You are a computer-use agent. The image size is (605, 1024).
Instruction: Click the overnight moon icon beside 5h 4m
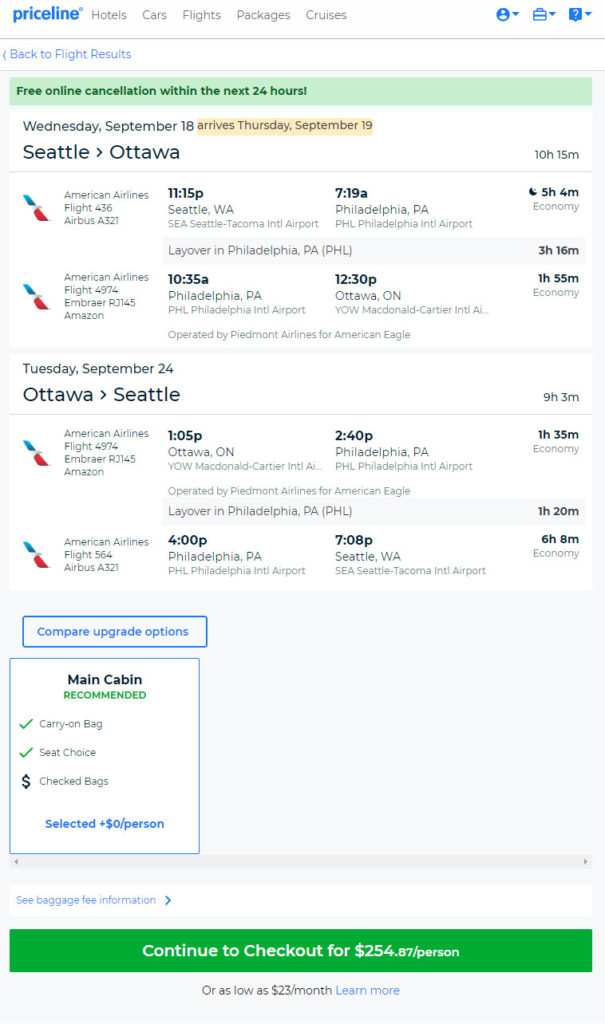(532, 192)
